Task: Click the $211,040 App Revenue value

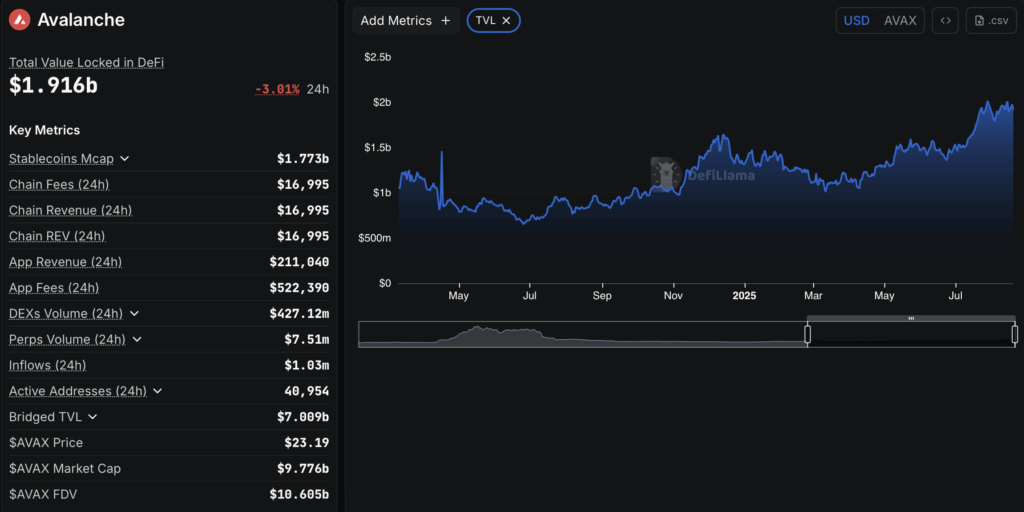Action: (299, 262)
